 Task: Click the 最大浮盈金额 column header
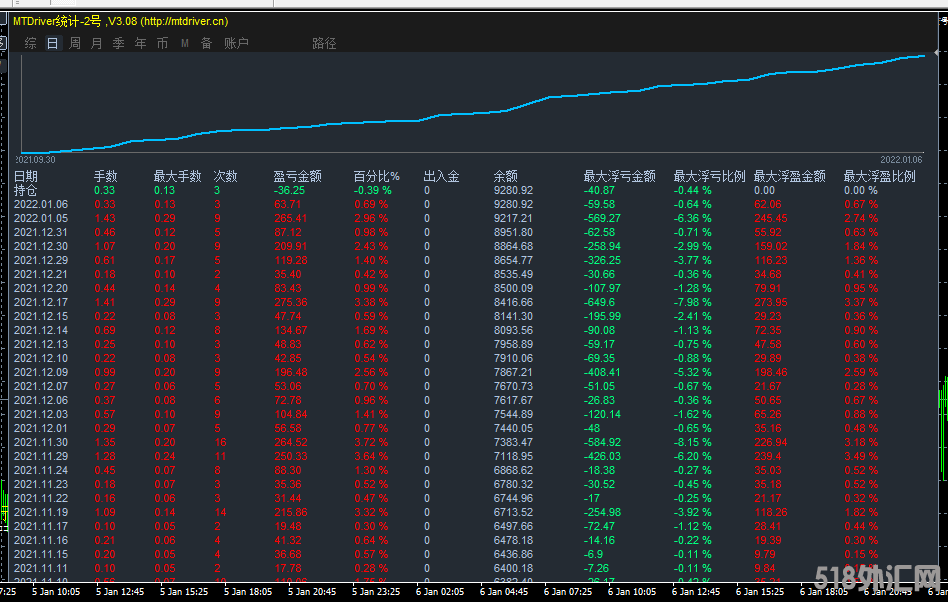(789, 176)
